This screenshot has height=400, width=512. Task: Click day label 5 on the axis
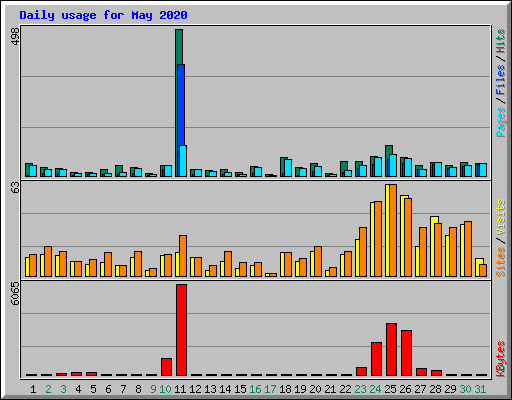(x=93, y=389)
